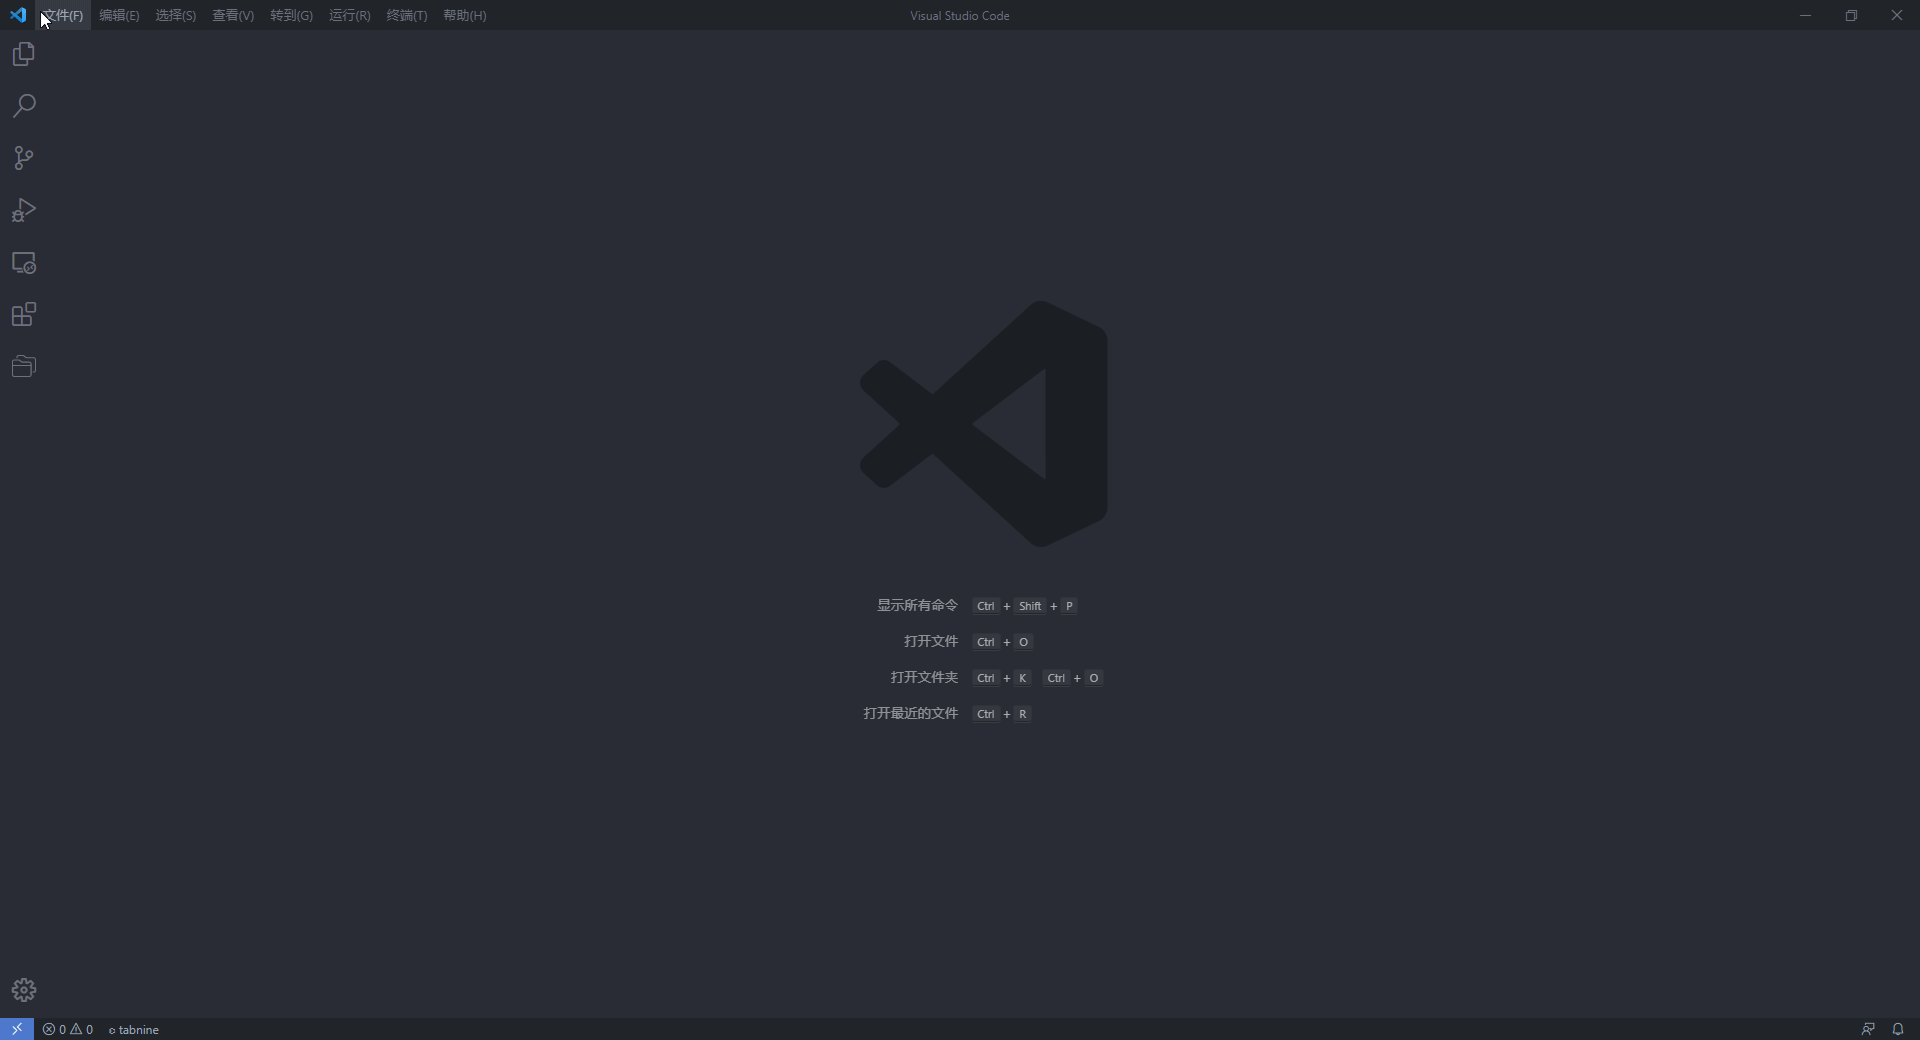Image resolution: width=1920 pixels, height=1040 pixels.
Task: Open the 选择(S) menu
Action: click(175, 15)
